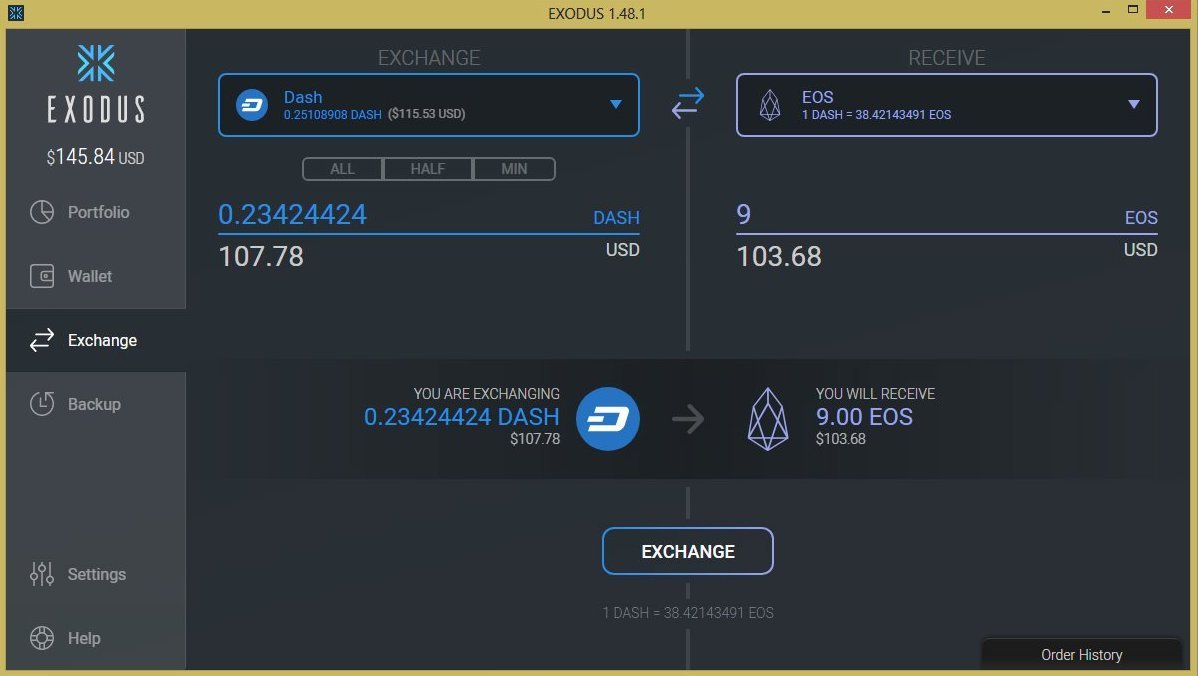This screenshot has width=1198, height=676.
Task: Click the $107.78 summary value
Action: 535,439
